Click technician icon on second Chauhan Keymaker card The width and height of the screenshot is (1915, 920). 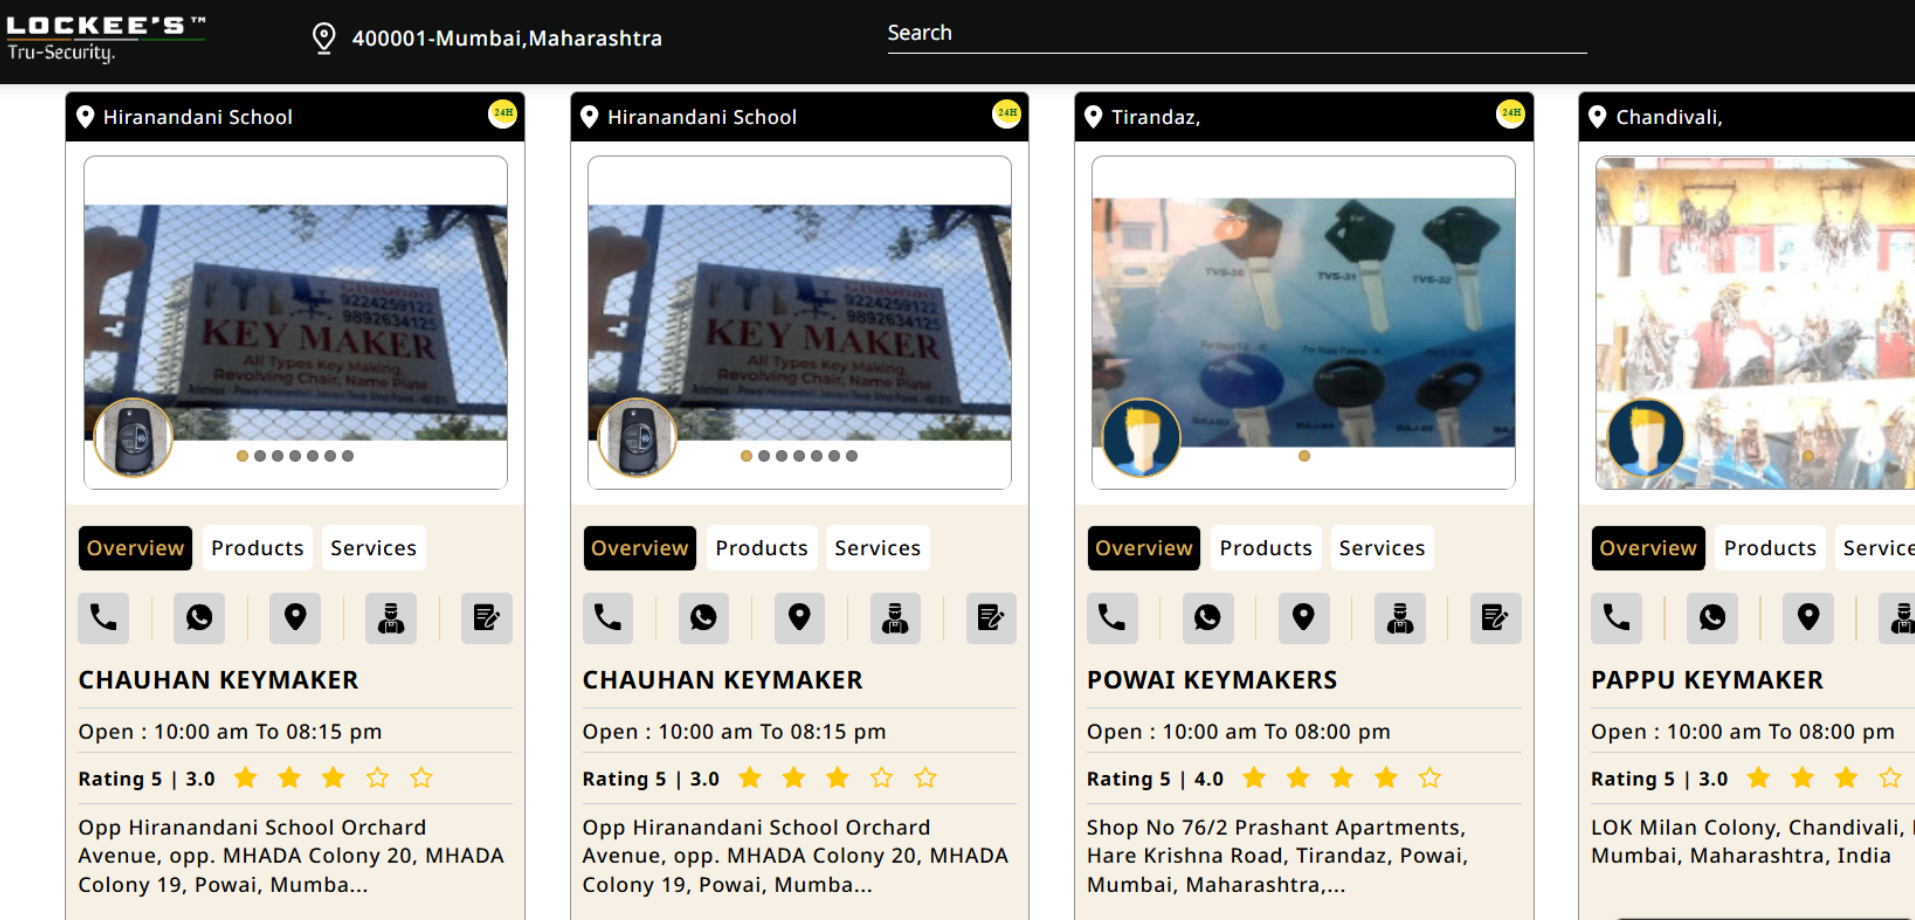point(895,618)
